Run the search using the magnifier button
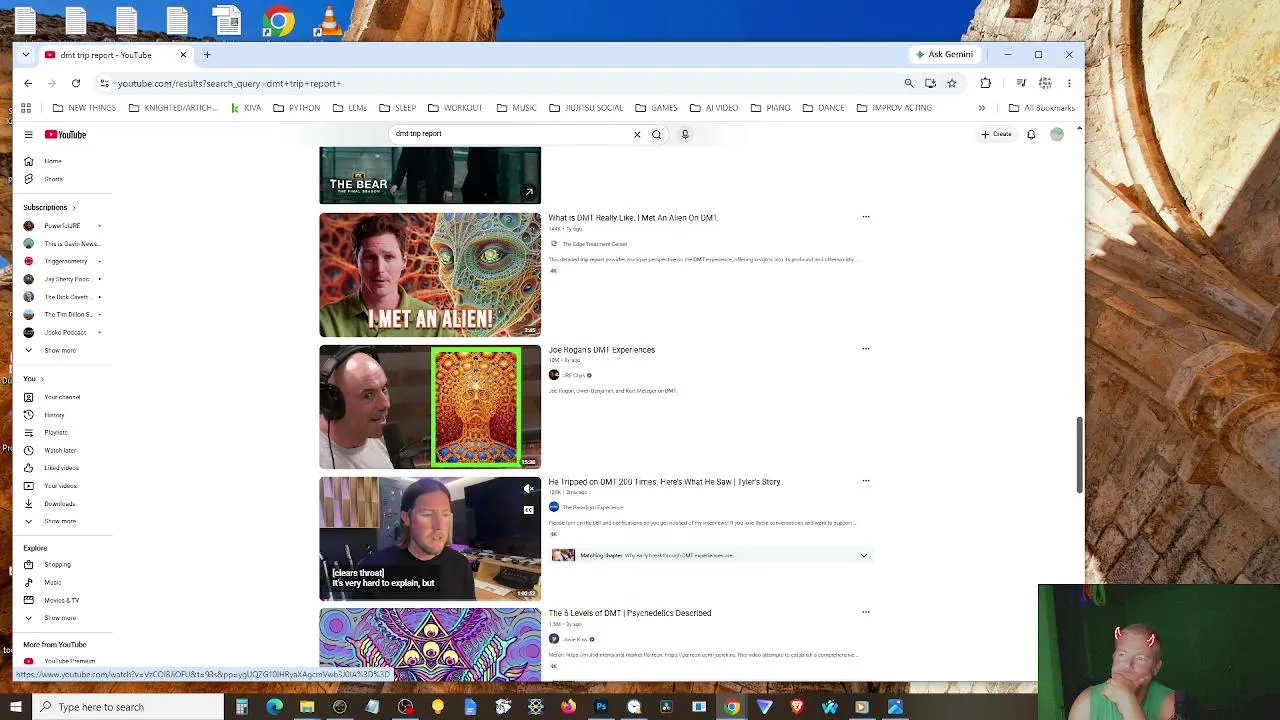Viewport: 1280px width, 720px height. (x=656, y=134)
